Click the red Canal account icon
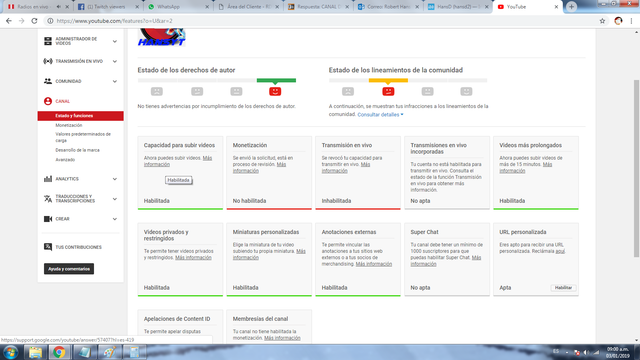The image size is (640, 360). pos(48,101)
